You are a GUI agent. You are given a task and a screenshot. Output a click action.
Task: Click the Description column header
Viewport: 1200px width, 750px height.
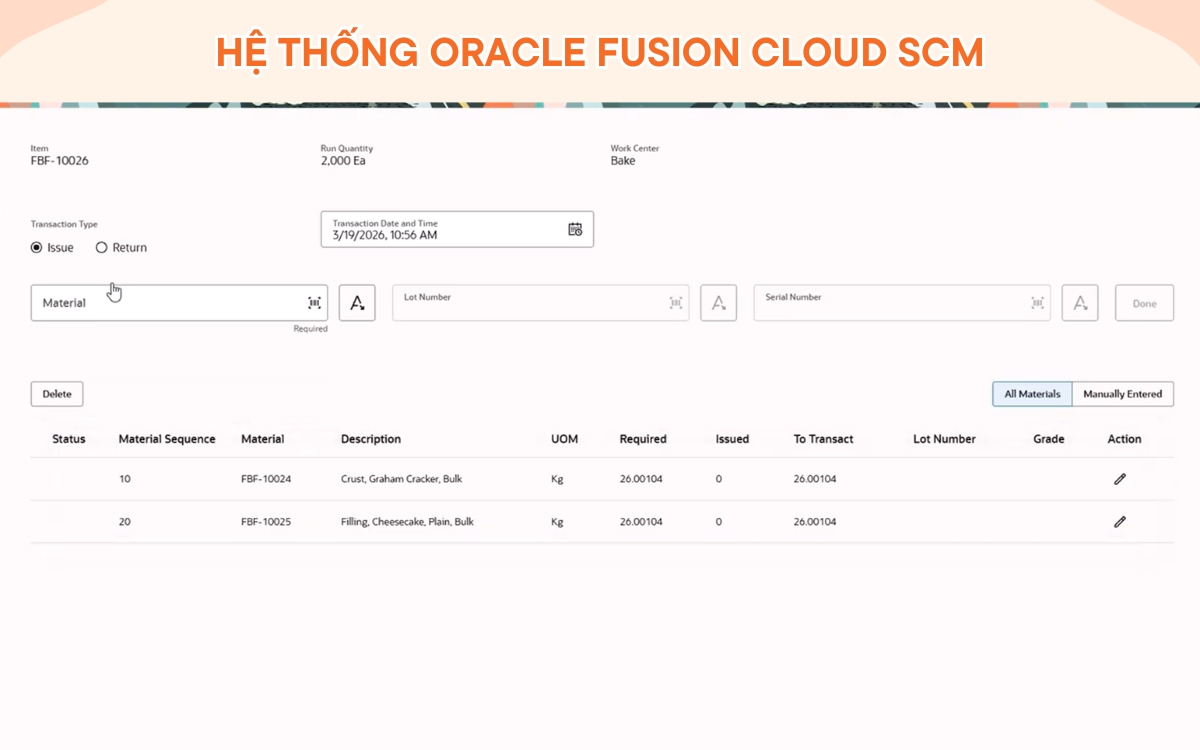click(x=371, y=439)
